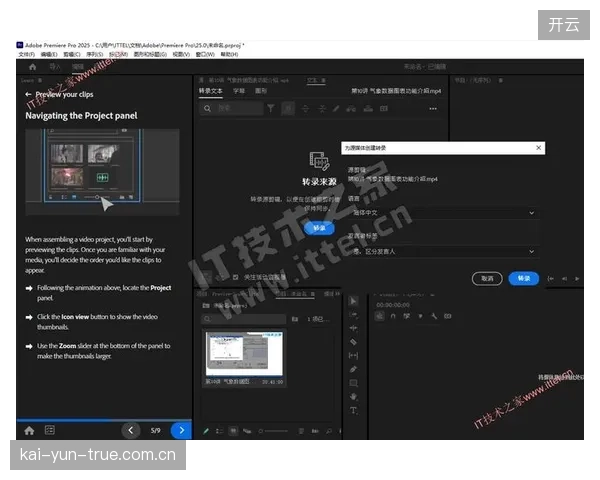The width and height of the screenshot is (600, 480).
Task: Click the filter funnel in Text panel
Action: click(x=271, y=109)
